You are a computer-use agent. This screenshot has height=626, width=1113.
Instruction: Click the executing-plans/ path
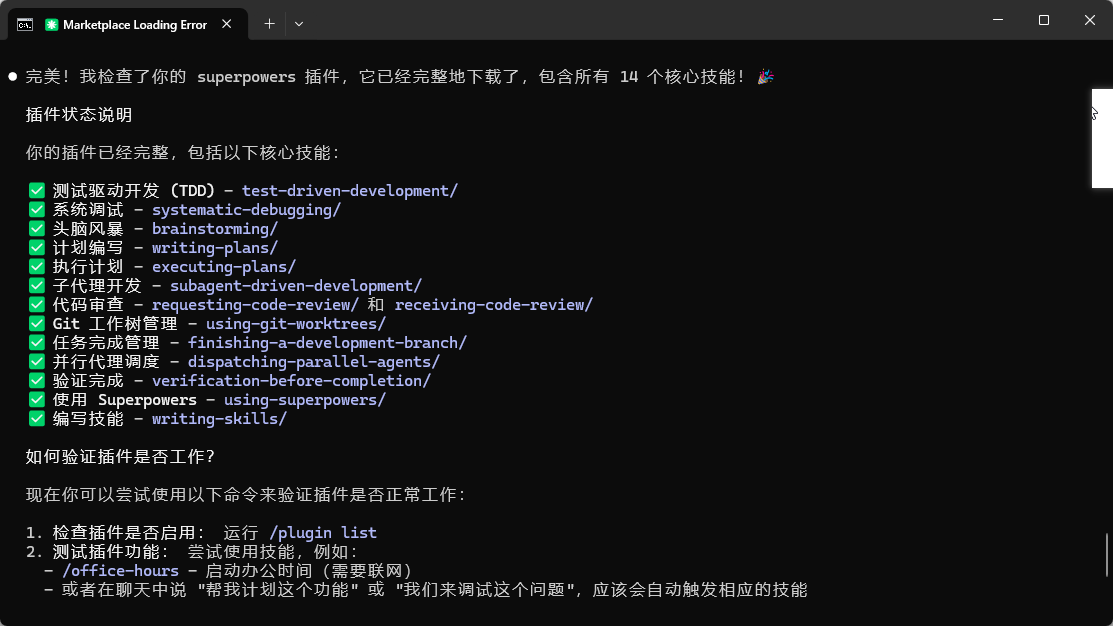pyautogui.click(x=224, y=267)
